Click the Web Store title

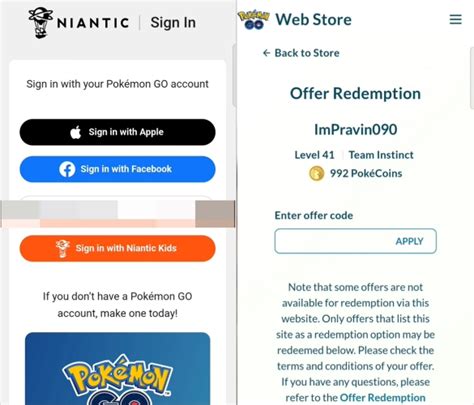[313, 19]
